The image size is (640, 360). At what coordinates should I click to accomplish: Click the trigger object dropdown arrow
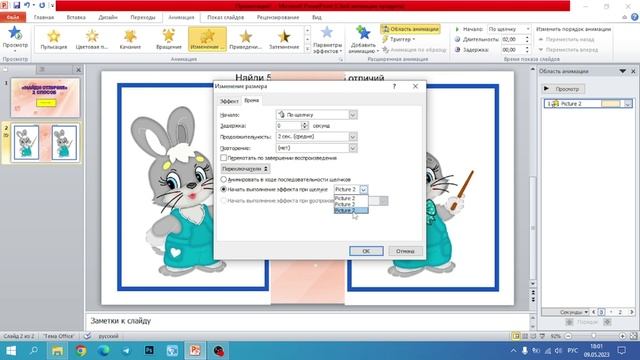pos(363,189)
